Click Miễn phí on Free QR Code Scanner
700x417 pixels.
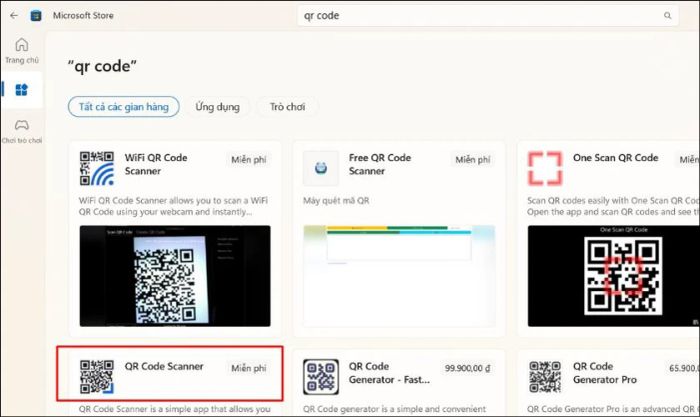472,159
